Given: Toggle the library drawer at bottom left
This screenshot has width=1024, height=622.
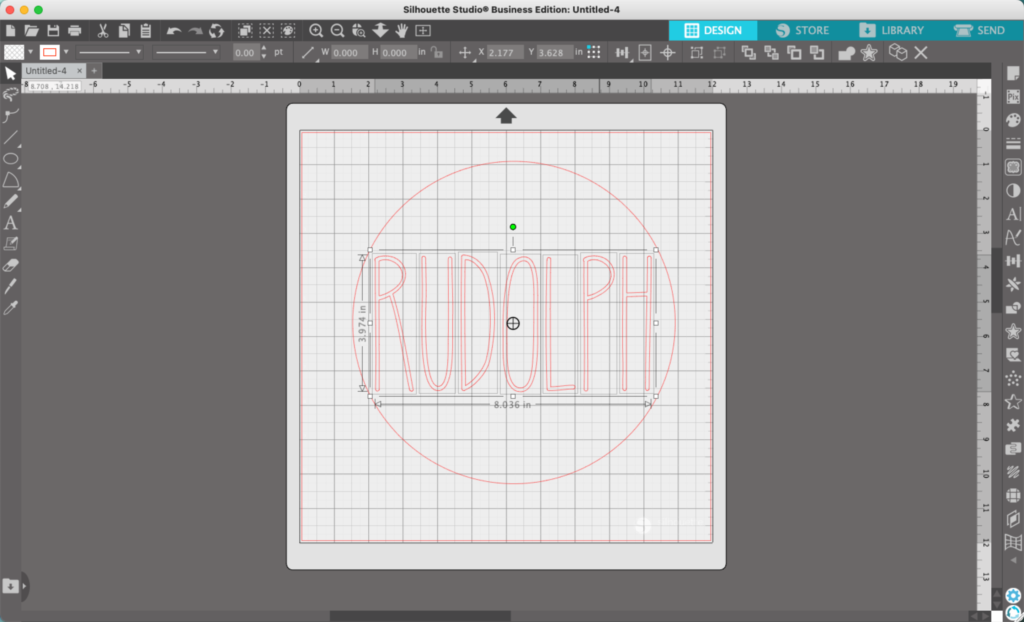Looking at the screenshot, I should [x=10, y=586].
